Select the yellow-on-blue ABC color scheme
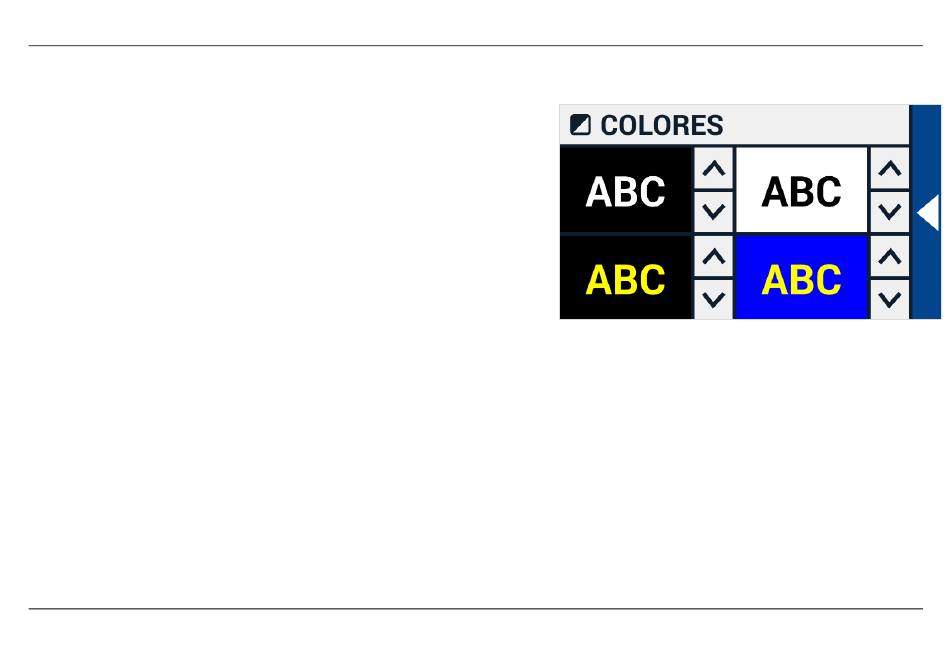 [802, 278]
